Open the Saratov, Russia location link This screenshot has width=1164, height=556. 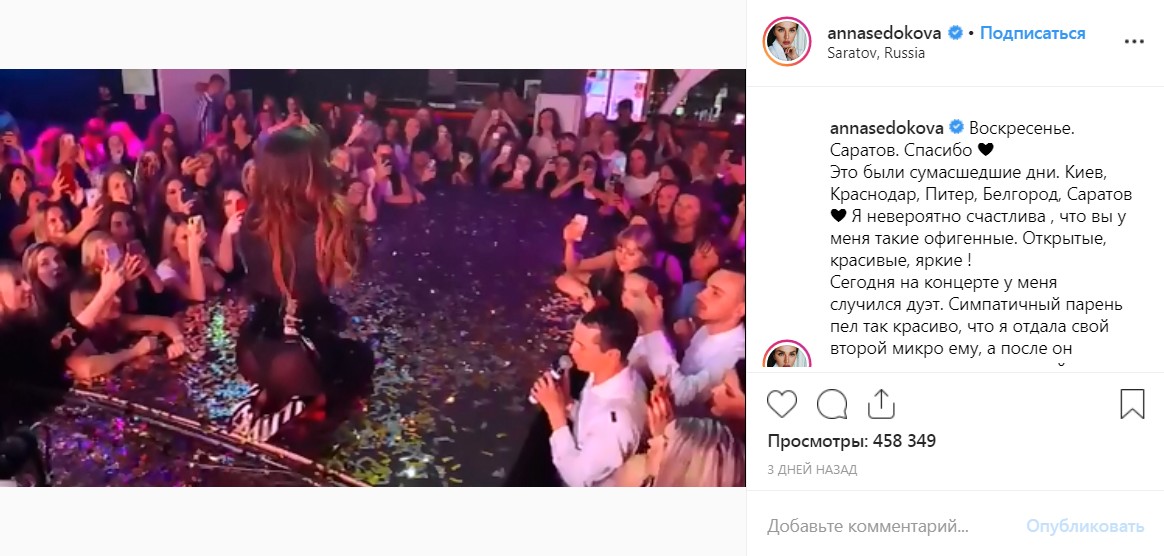[876, 53]
